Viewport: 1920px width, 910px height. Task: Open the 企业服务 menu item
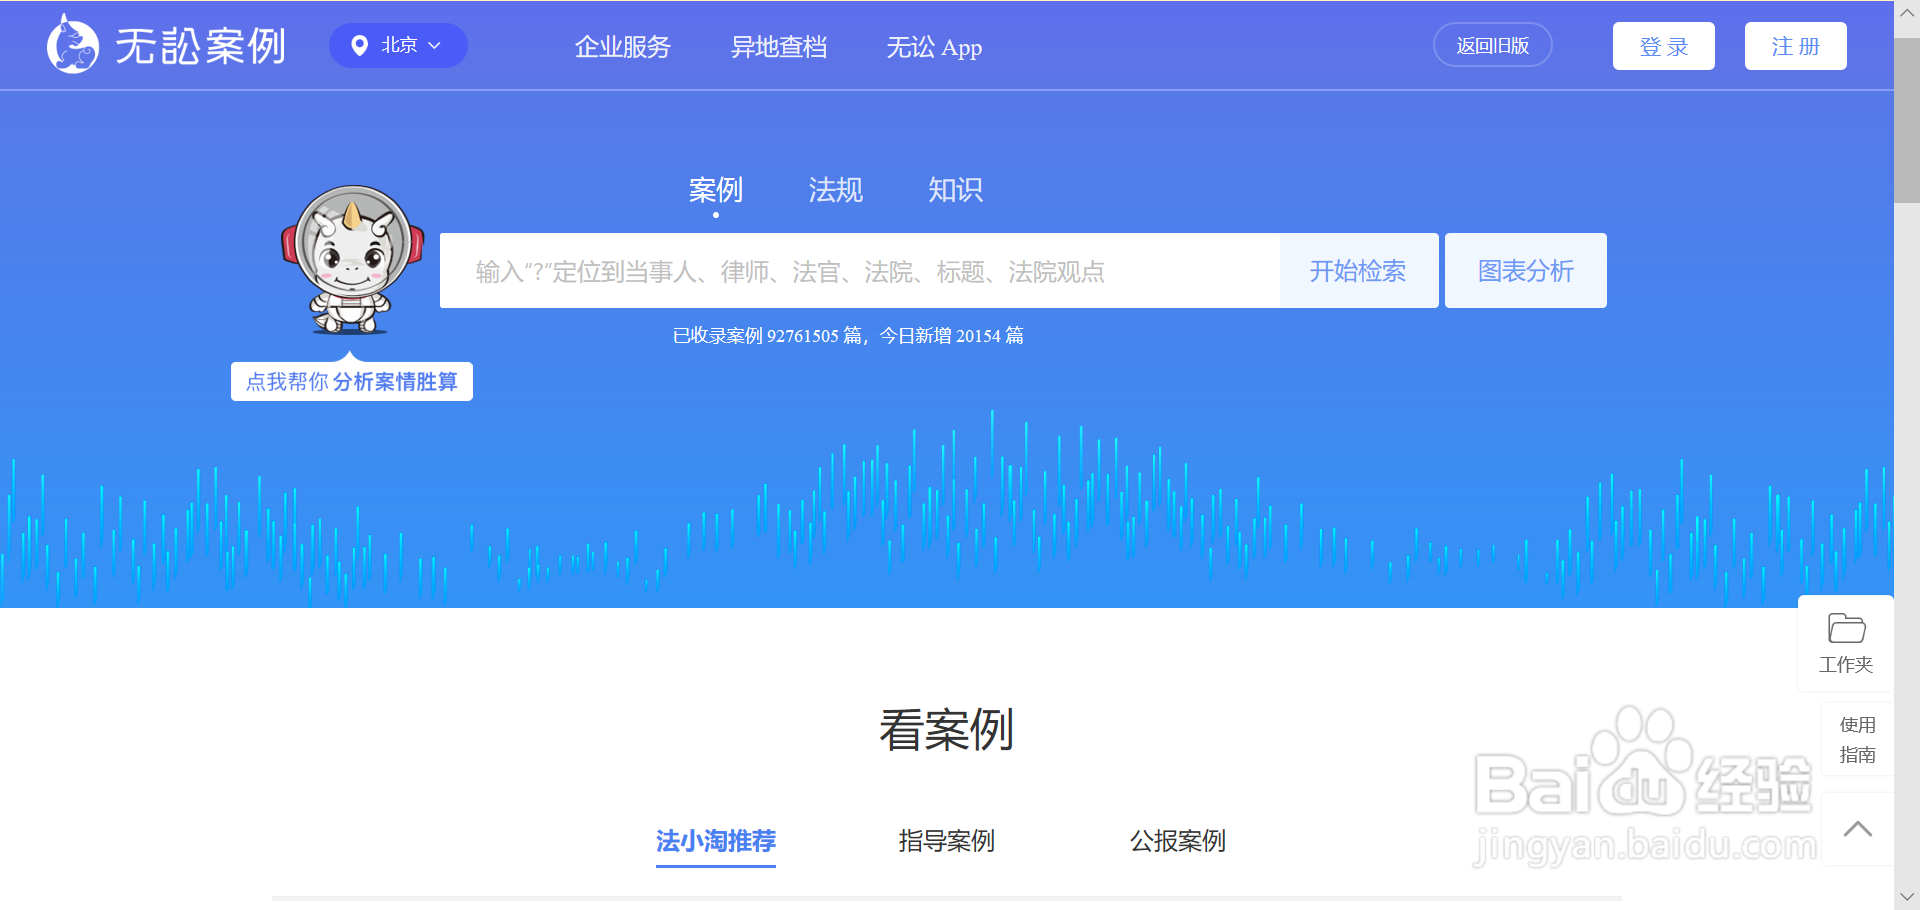click(622, 47)
